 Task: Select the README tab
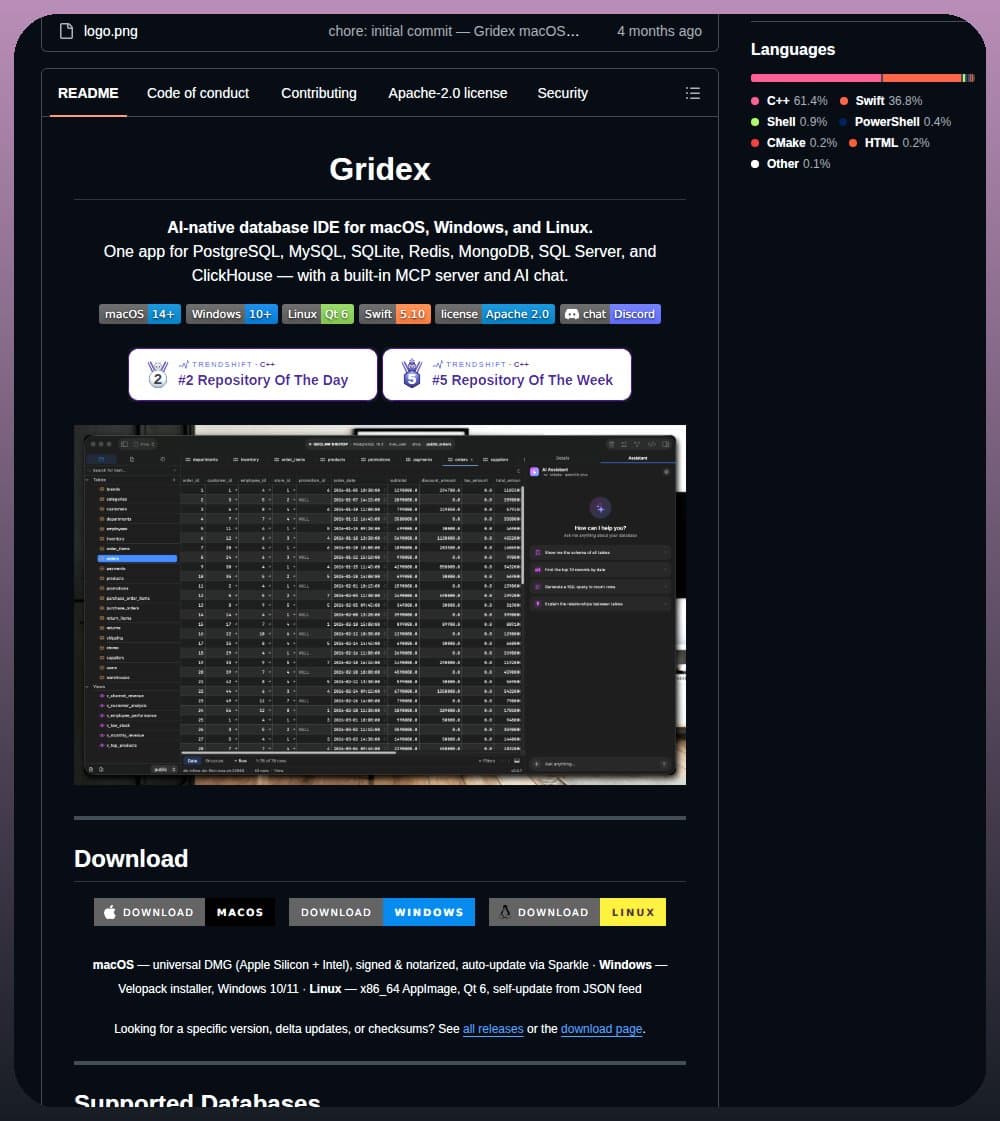tap(88, 93)
